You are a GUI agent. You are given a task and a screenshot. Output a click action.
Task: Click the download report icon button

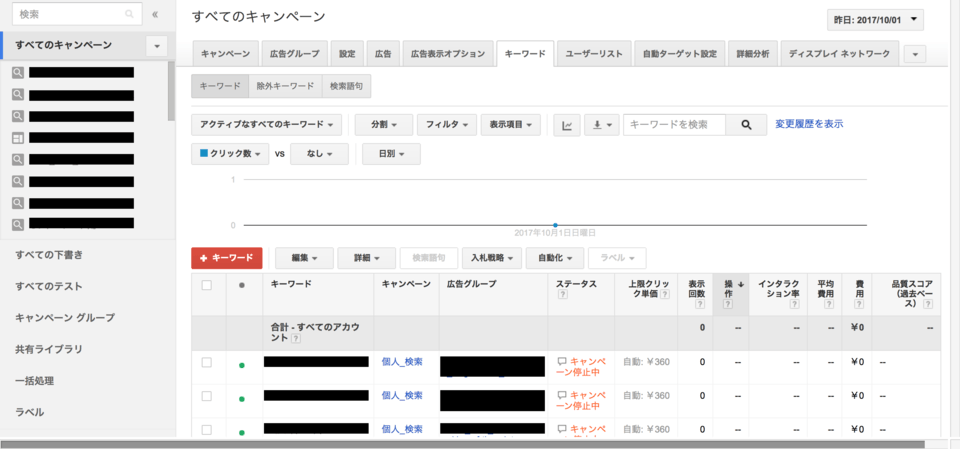[x=600, y=125]
